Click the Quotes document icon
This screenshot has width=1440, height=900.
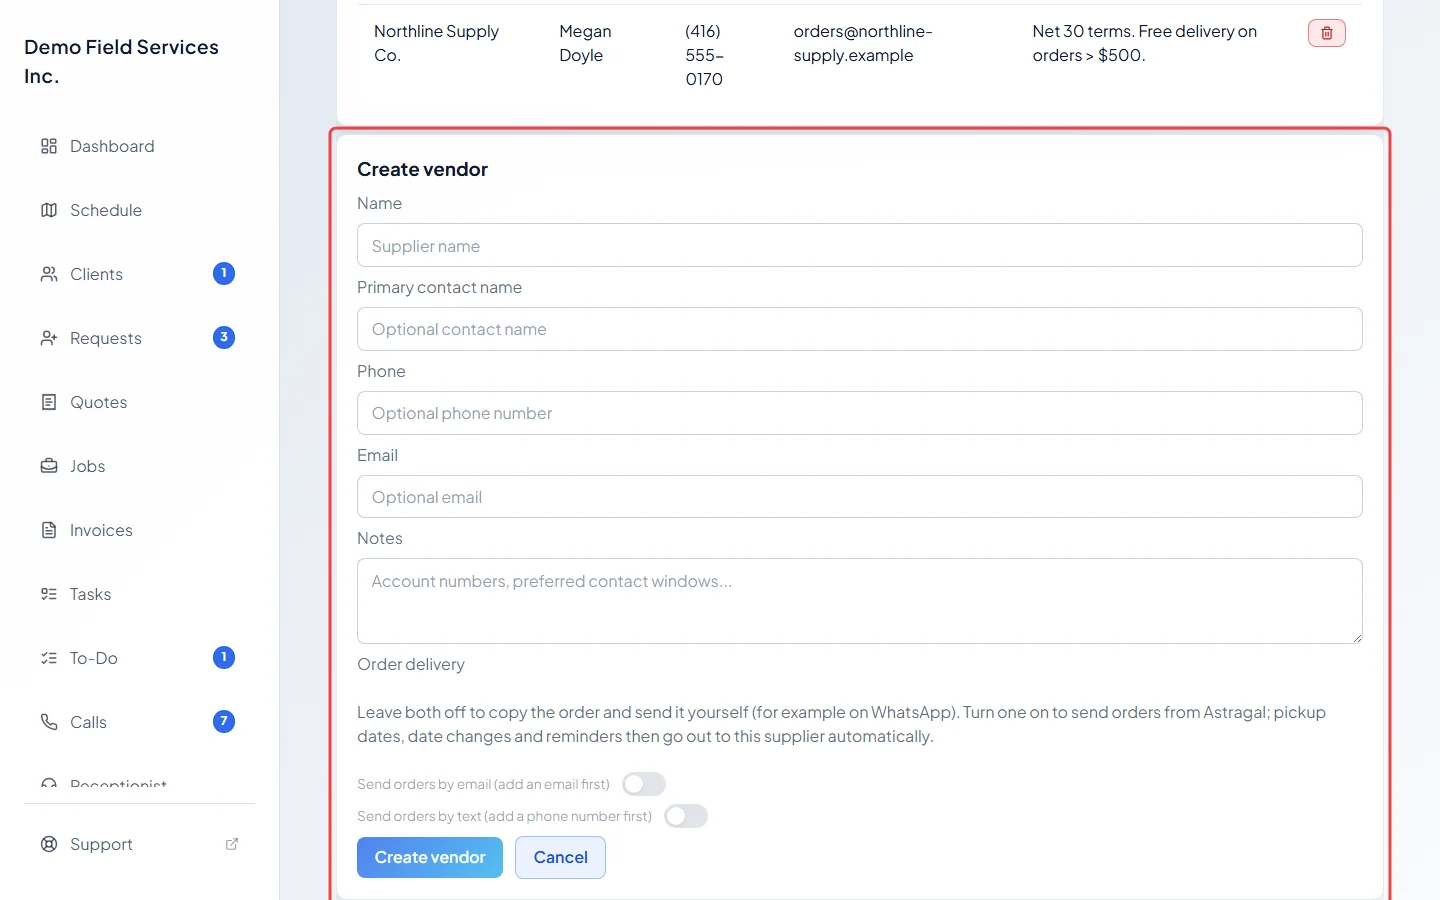[x=49, y=402]
